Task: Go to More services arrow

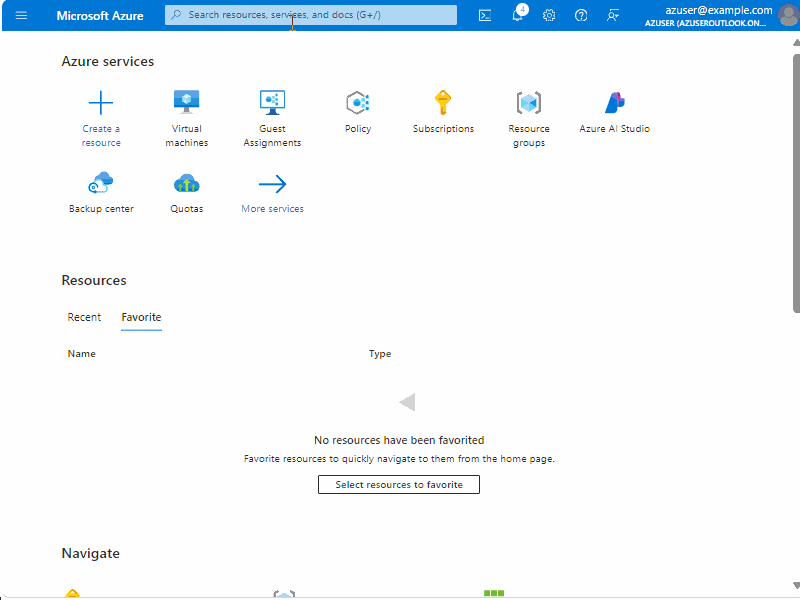Action: 272,192
